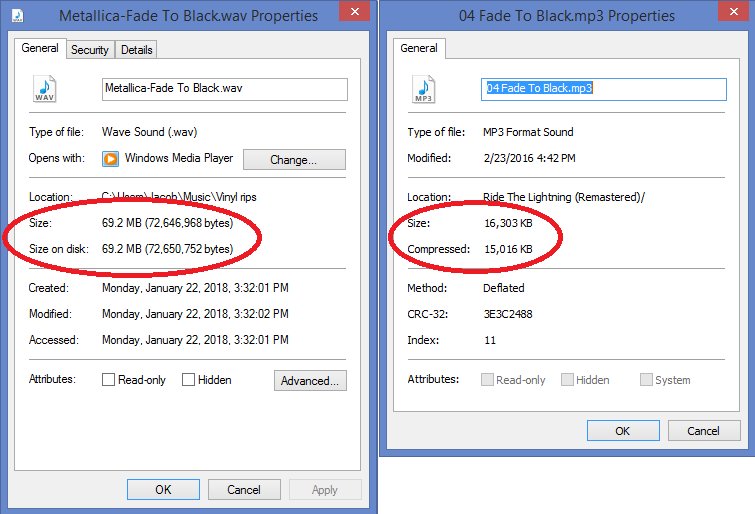
Task: Switch to Details tab
Action: 137,50
